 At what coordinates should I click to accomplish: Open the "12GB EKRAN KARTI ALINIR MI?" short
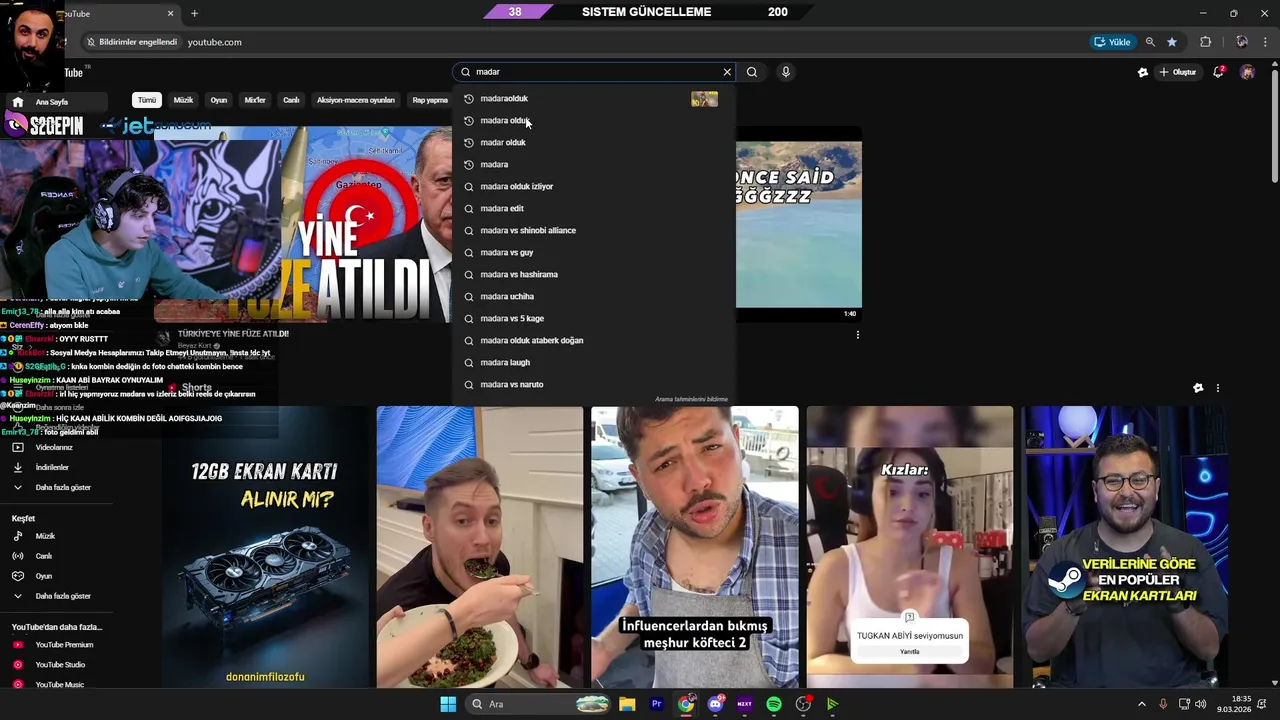coord(265,547)
